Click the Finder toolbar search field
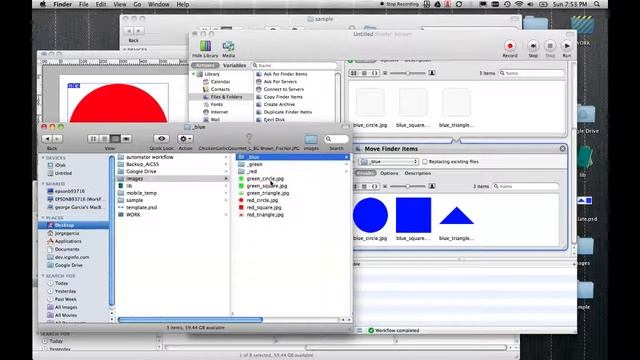640x360 pixels. (336, 139)
